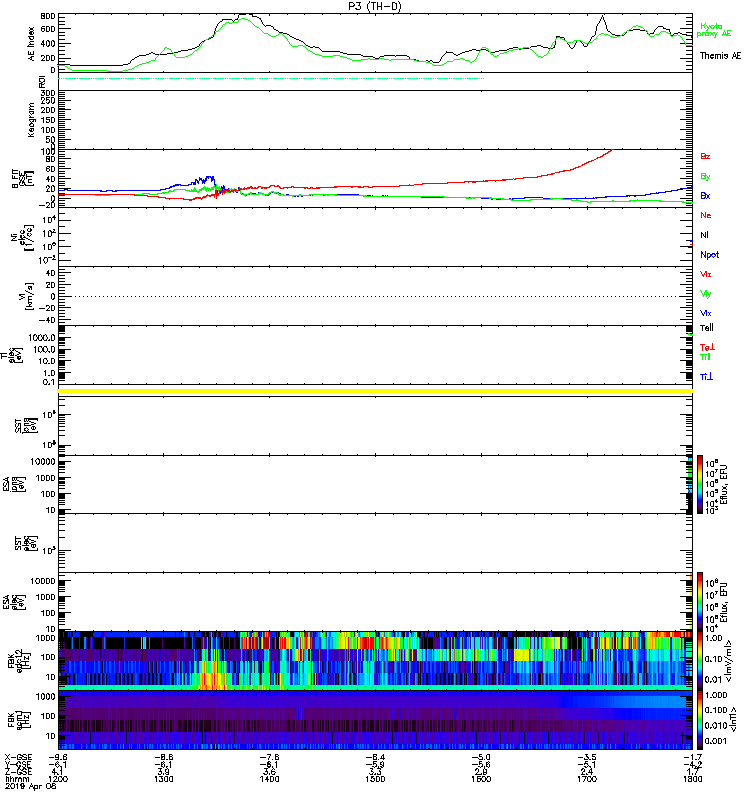Click the X-GSE value "-1.7"
The image size is (750, 800).
692,757
